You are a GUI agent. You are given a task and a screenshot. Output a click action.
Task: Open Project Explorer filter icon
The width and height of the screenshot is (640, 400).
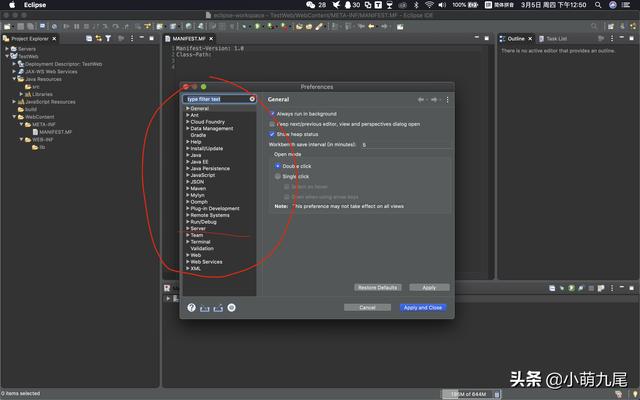108,38
